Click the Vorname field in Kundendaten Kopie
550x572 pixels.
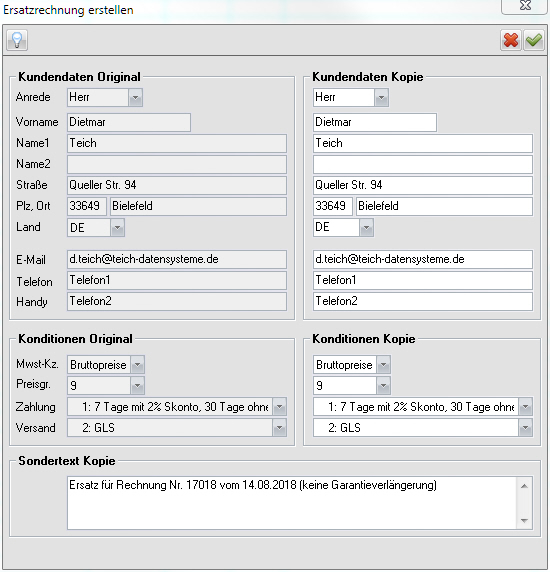[375, 122]
